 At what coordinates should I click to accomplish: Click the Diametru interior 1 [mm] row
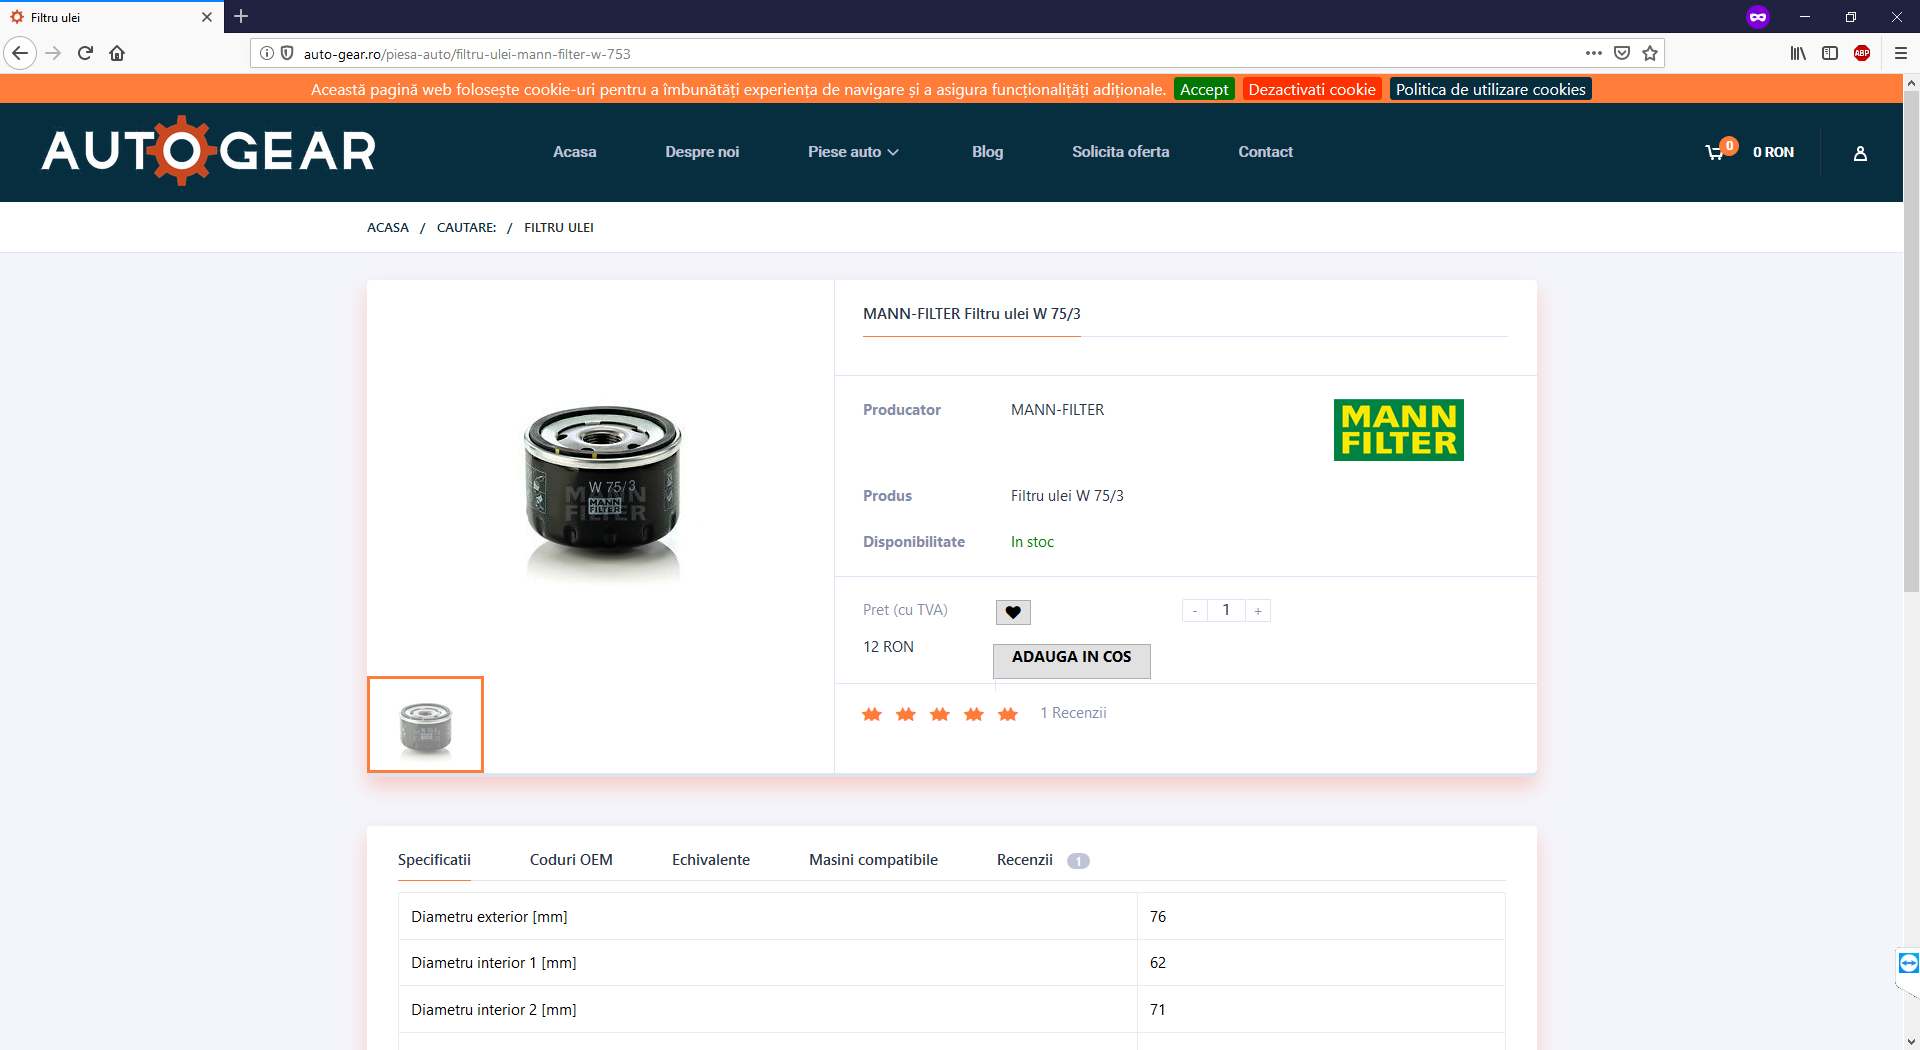coord(952,962)
